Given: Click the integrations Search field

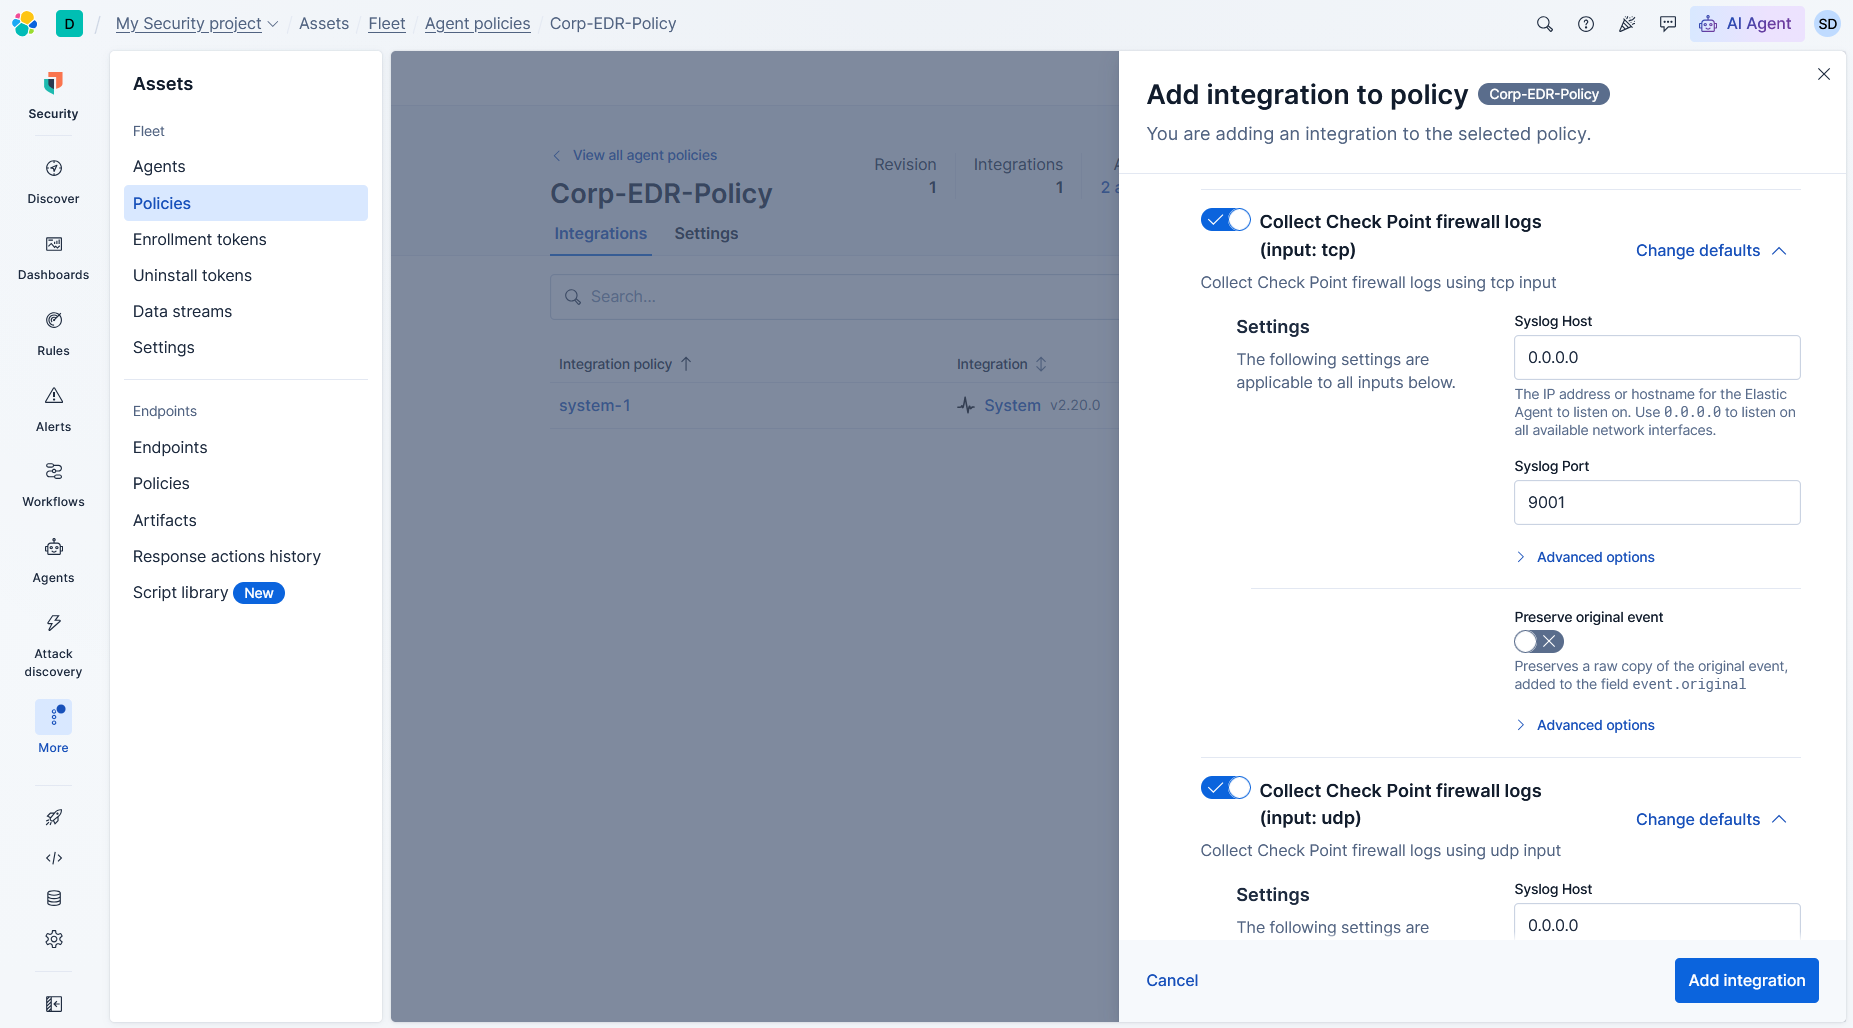Looking at the screenshot, I should tap(835, 297).
